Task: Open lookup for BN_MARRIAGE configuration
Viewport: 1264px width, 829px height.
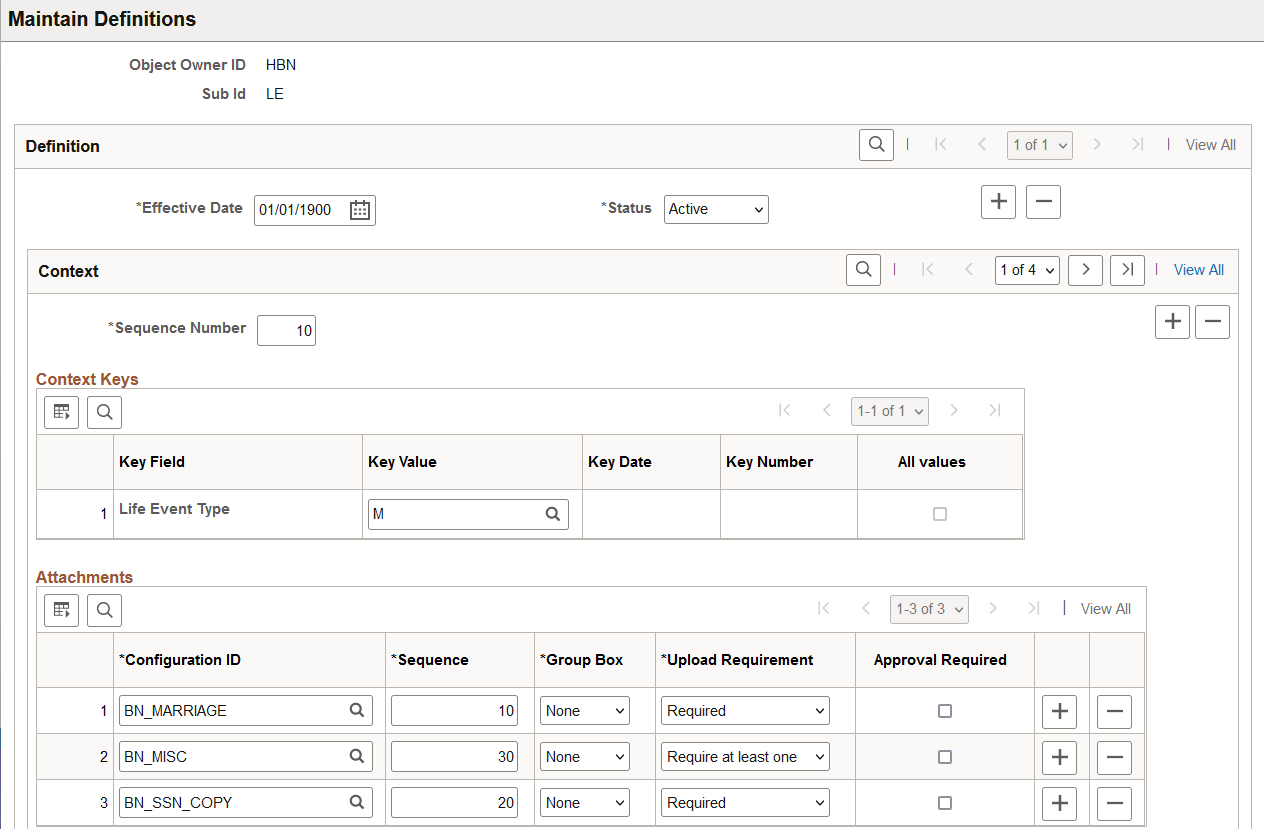Action: pos(356,711)
